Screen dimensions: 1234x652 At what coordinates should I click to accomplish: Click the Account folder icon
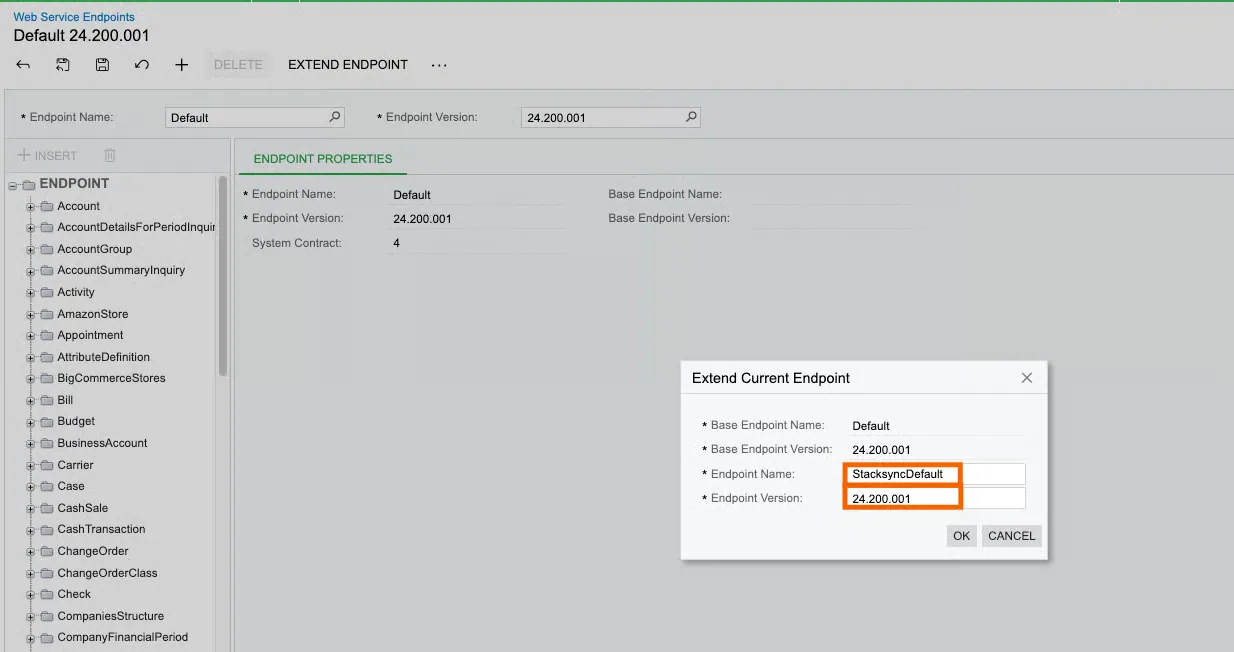coord(46,206)
